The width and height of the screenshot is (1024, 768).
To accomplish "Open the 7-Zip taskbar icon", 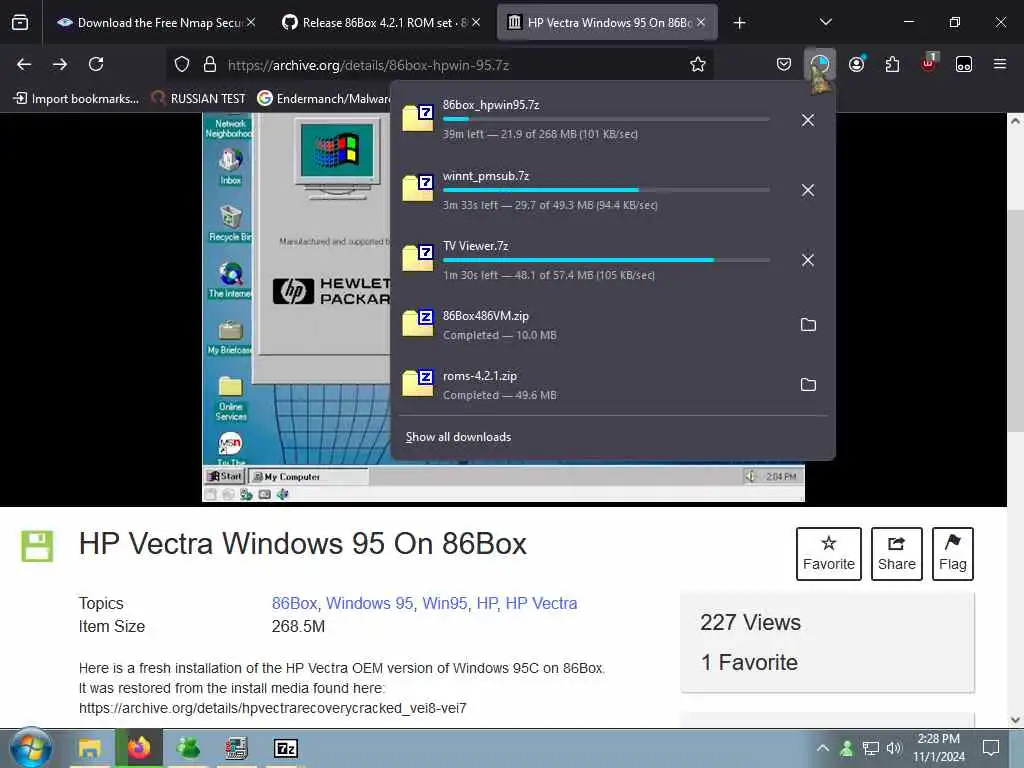I will [x=285, y=748].
